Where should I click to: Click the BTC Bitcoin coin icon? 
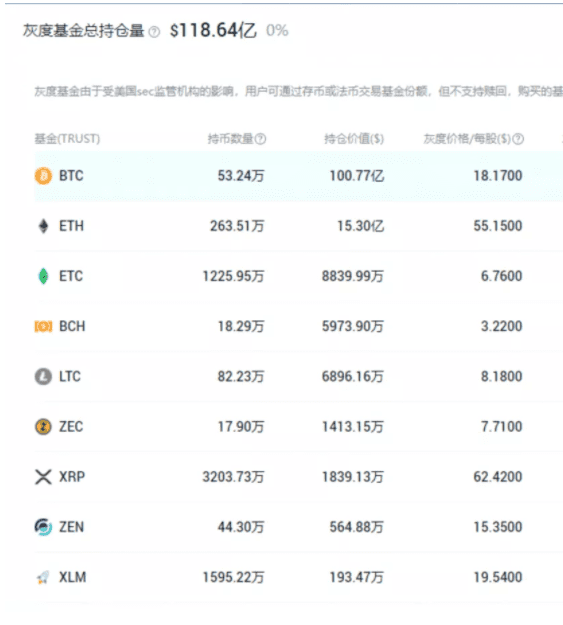(43, 176)
